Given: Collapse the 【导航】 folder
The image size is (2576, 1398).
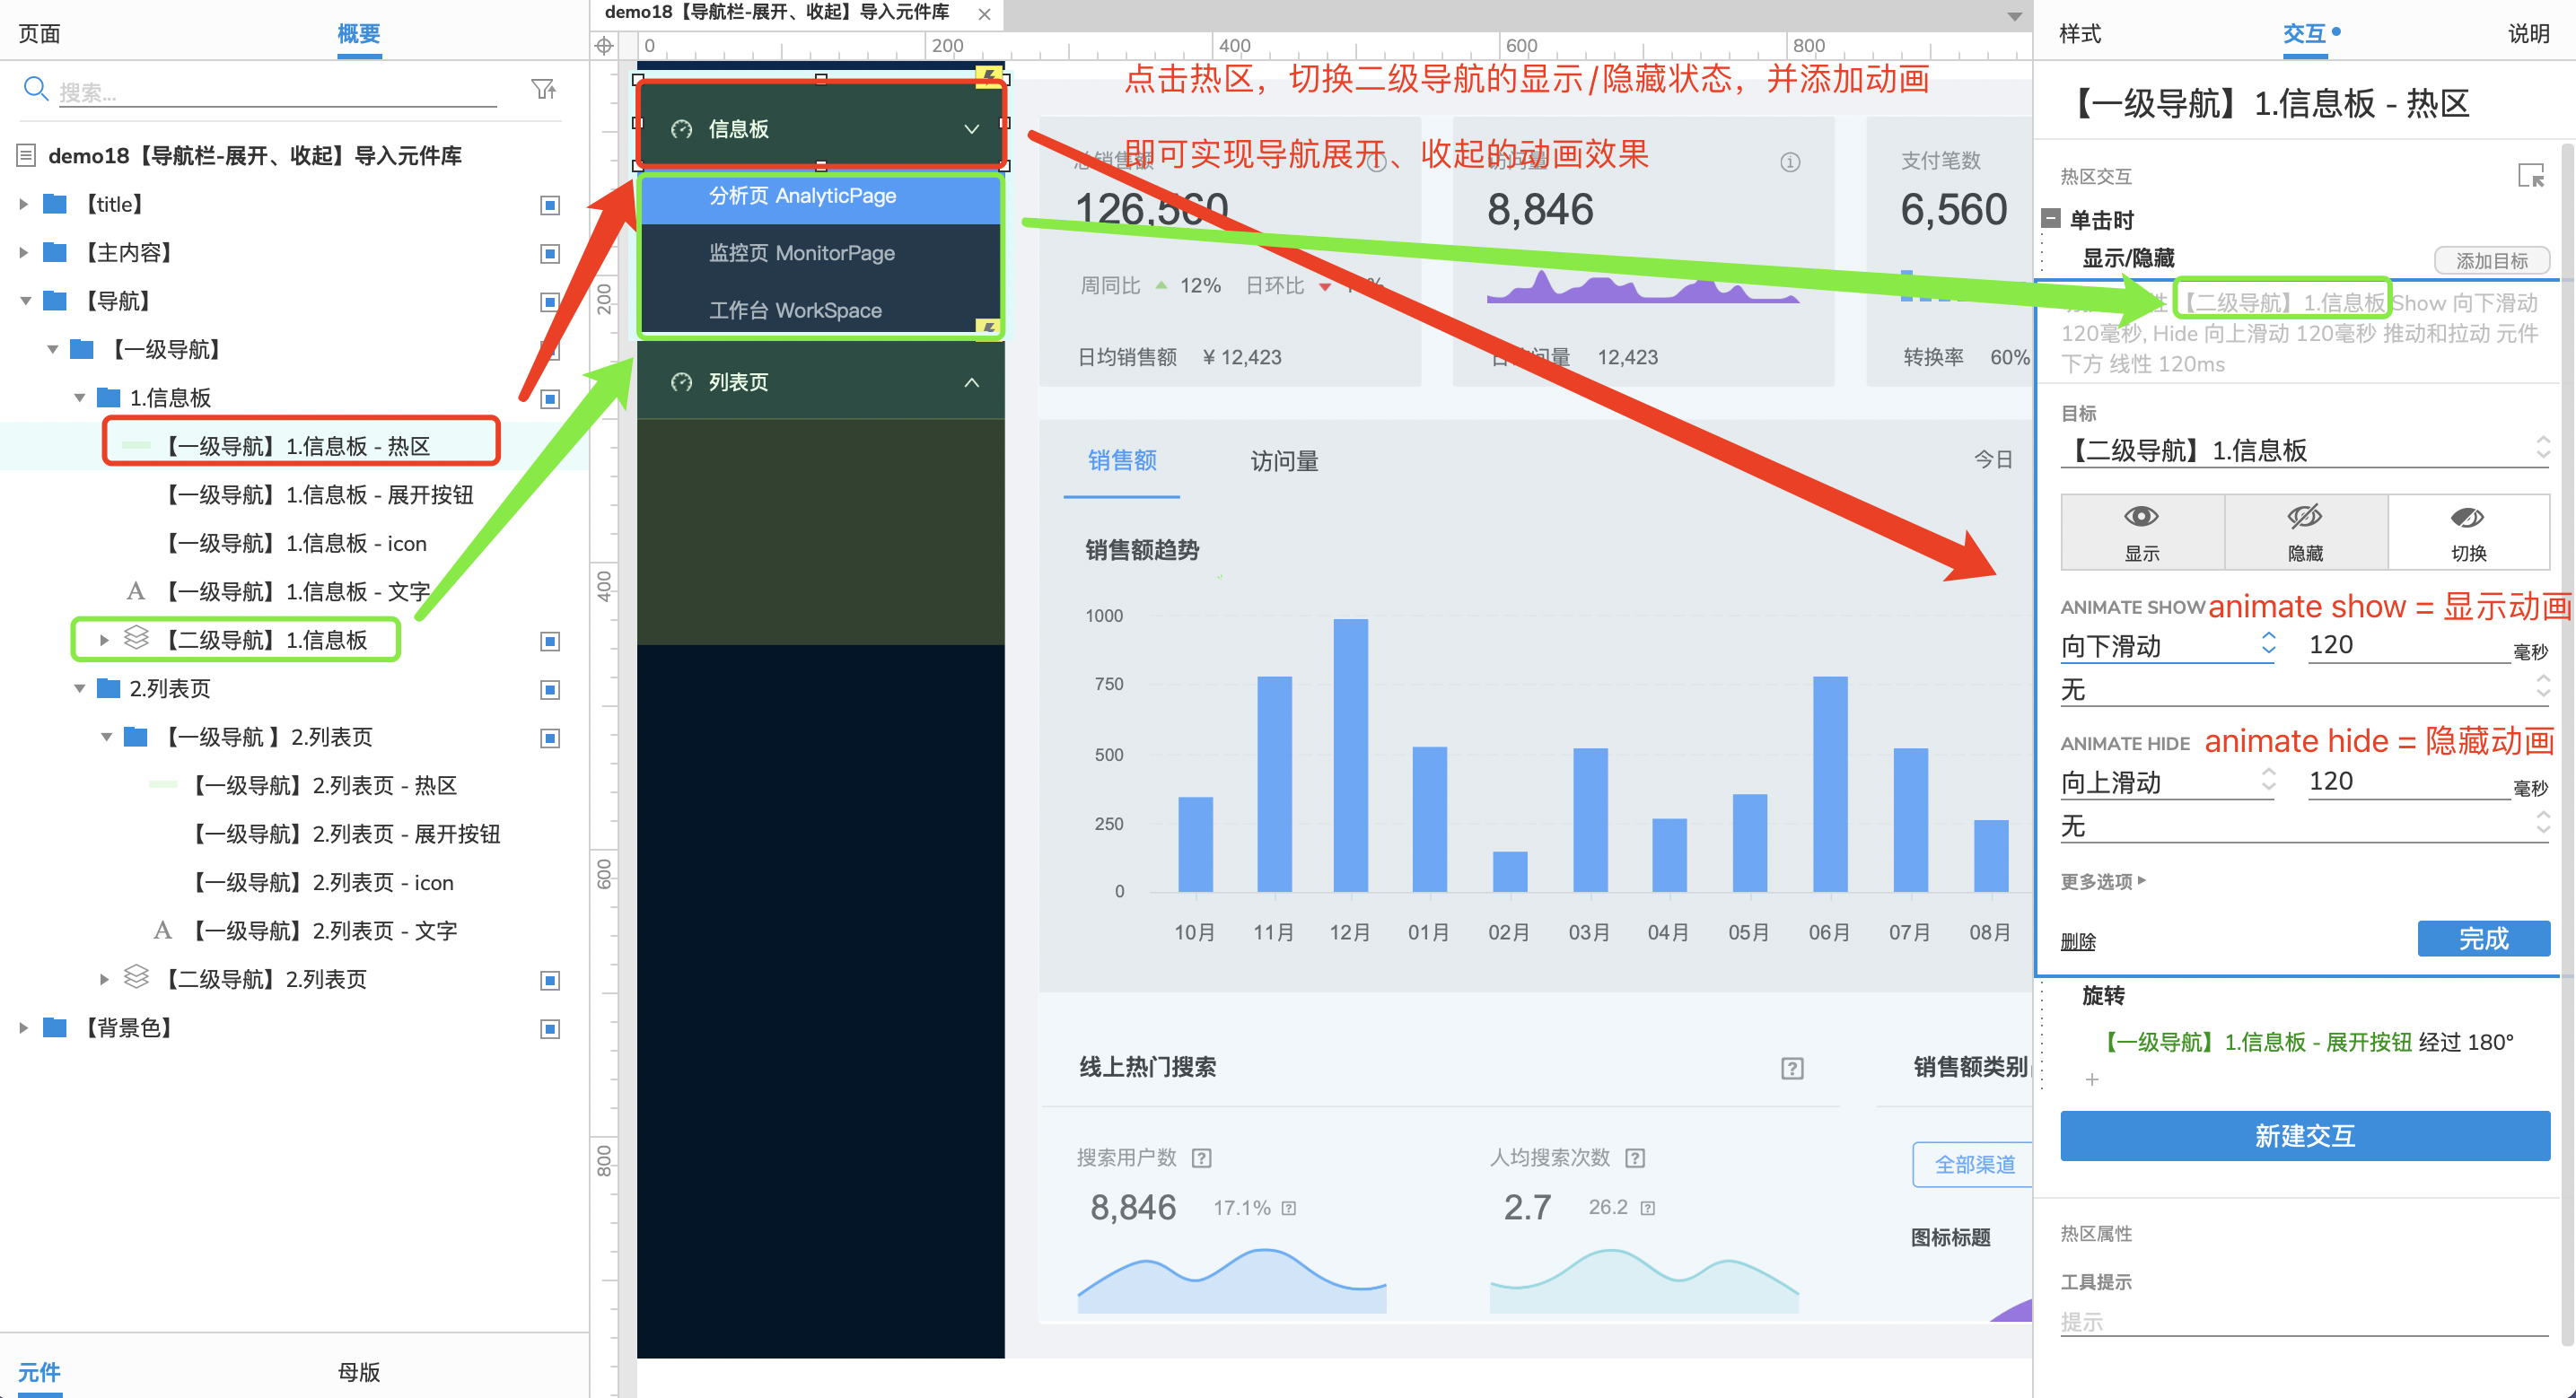Looking at the screenshot, I should point(25,300).
